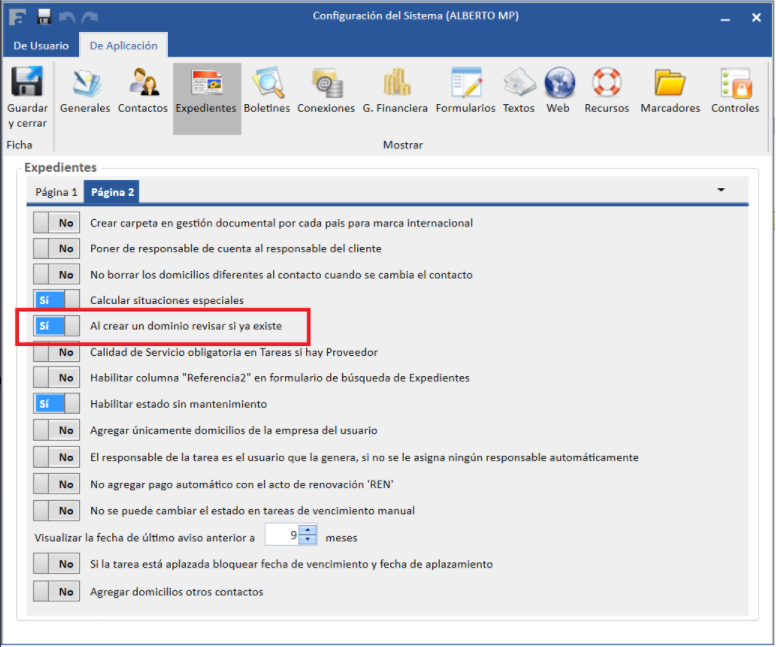Turn off 'Habilitar estado sin mantenimiento'
This screenshot has width=776, height=647.
(56, 404)
